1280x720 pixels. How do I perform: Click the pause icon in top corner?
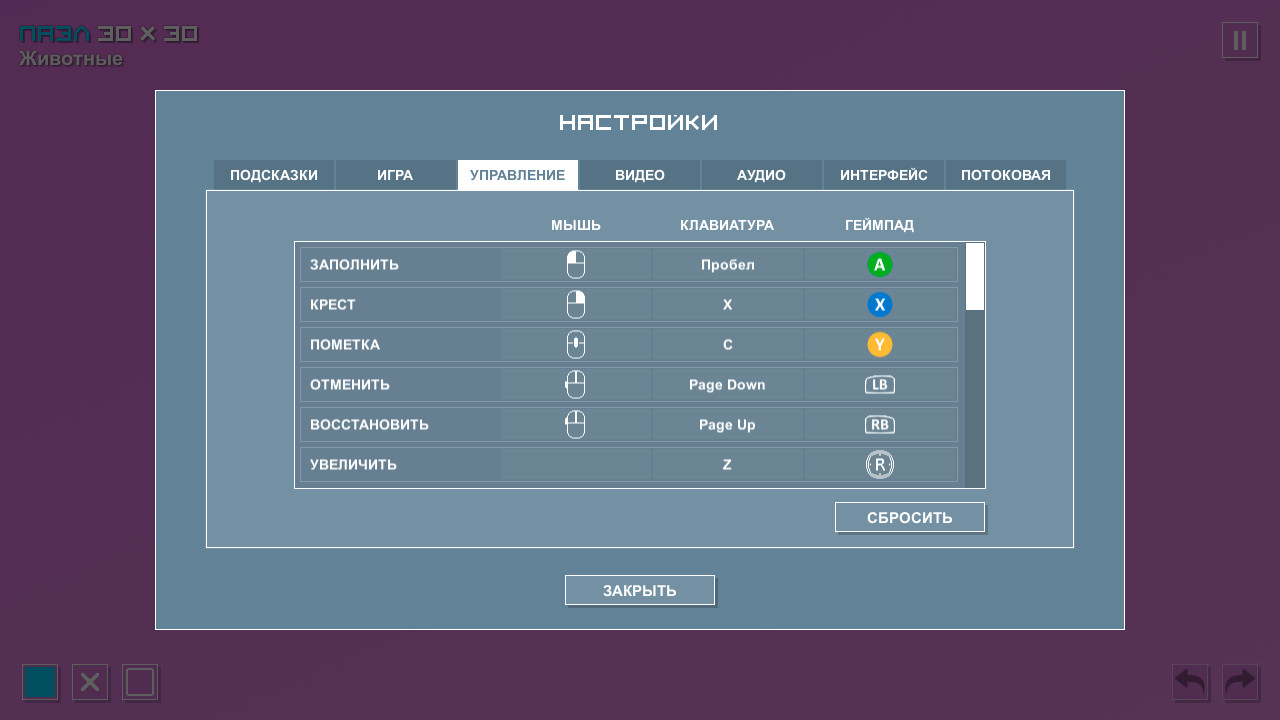1240,40
